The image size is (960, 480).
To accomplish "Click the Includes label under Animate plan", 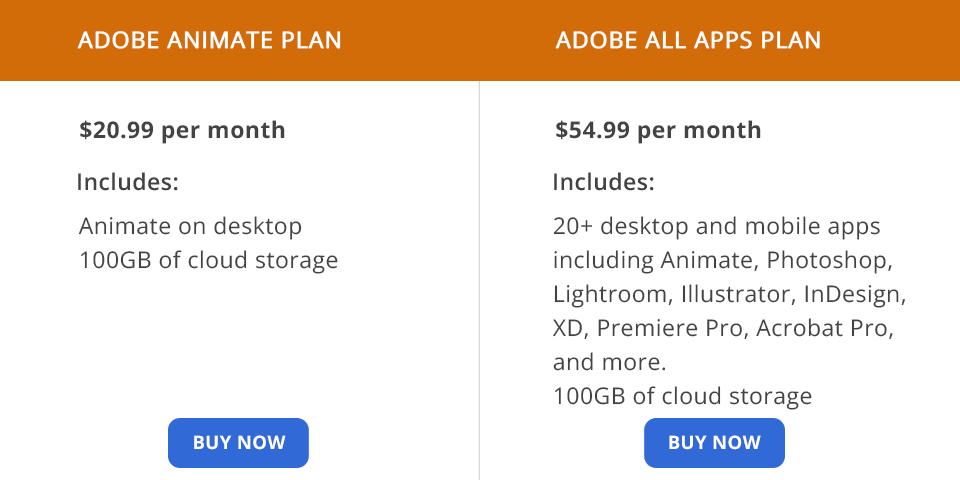I will coord(128,183).
